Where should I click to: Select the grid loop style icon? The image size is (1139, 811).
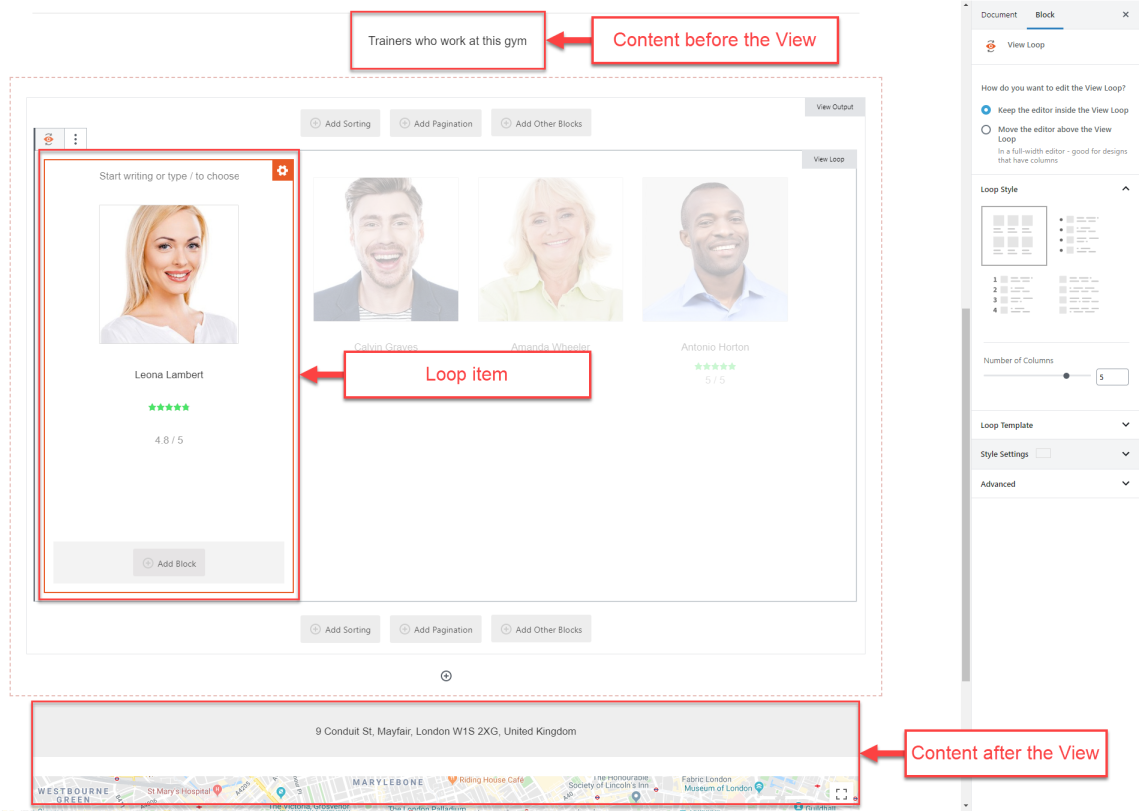[1013, 235]
